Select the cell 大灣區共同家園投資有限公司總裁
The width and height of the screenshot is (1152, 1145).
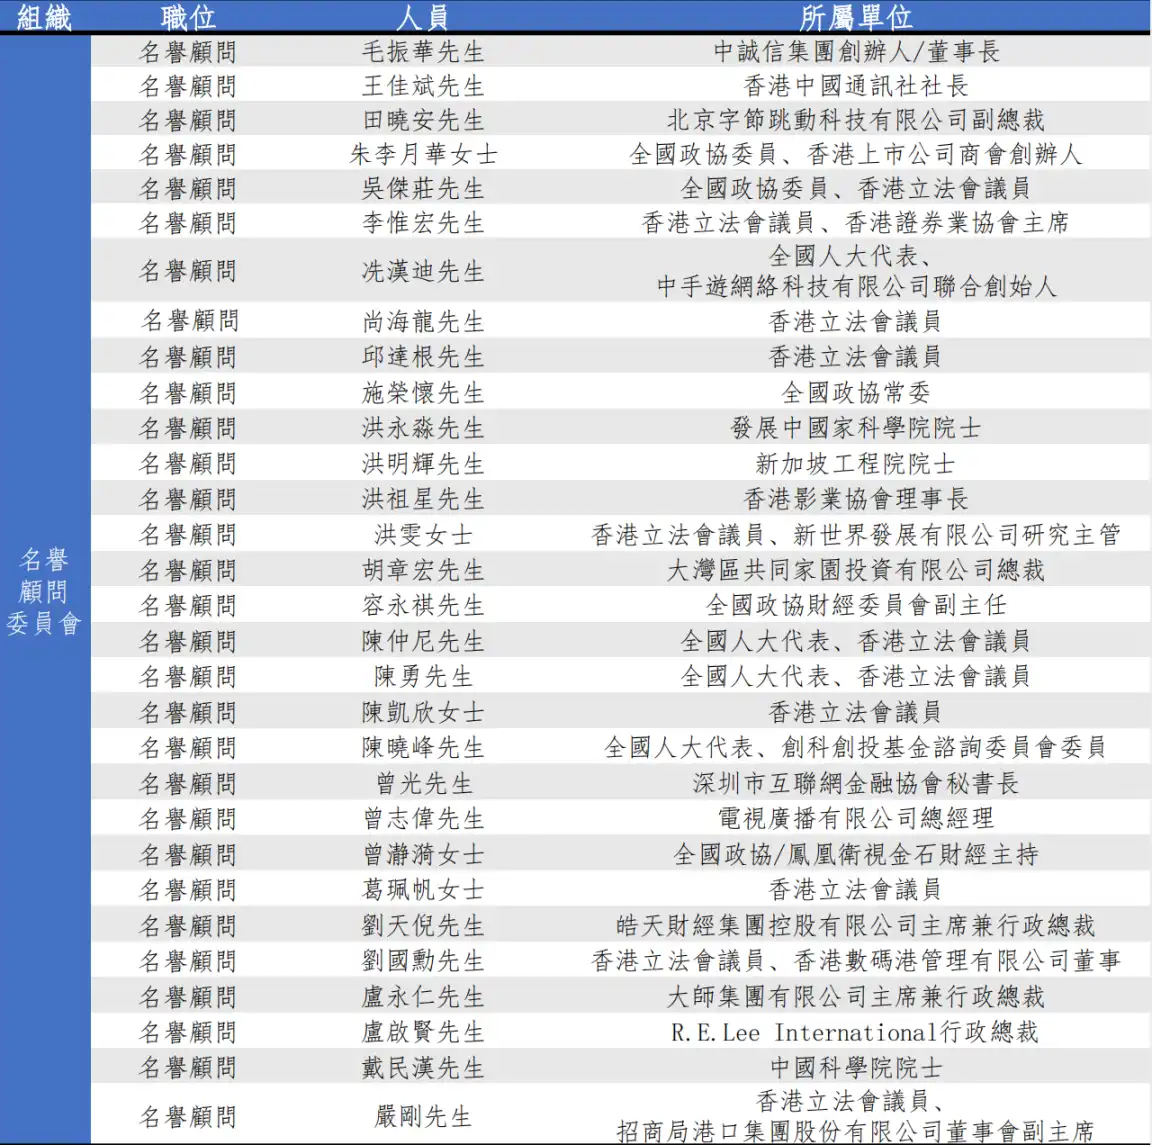857,570
